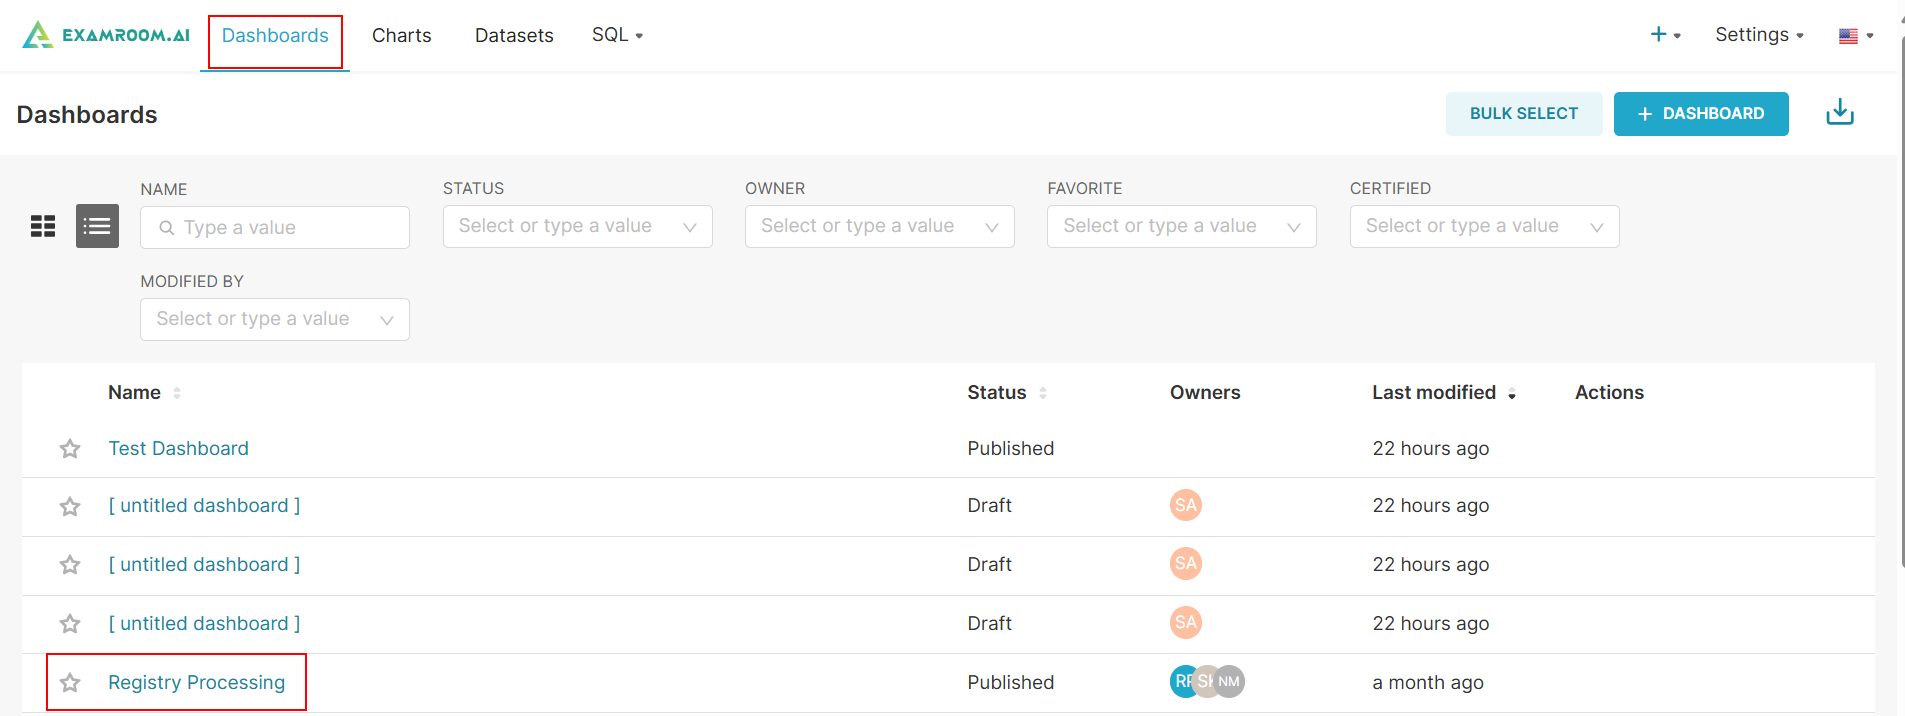Click the Name search input field

click(x=285, y=227)
